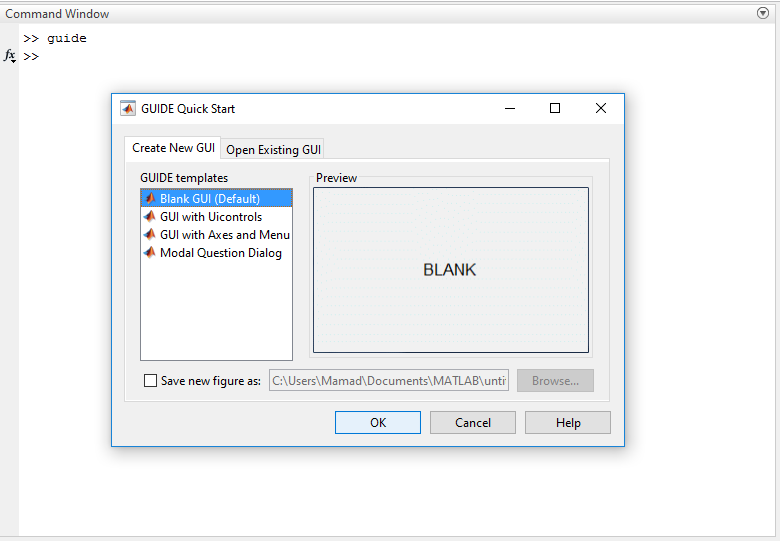Click the Browse... button

555,380
